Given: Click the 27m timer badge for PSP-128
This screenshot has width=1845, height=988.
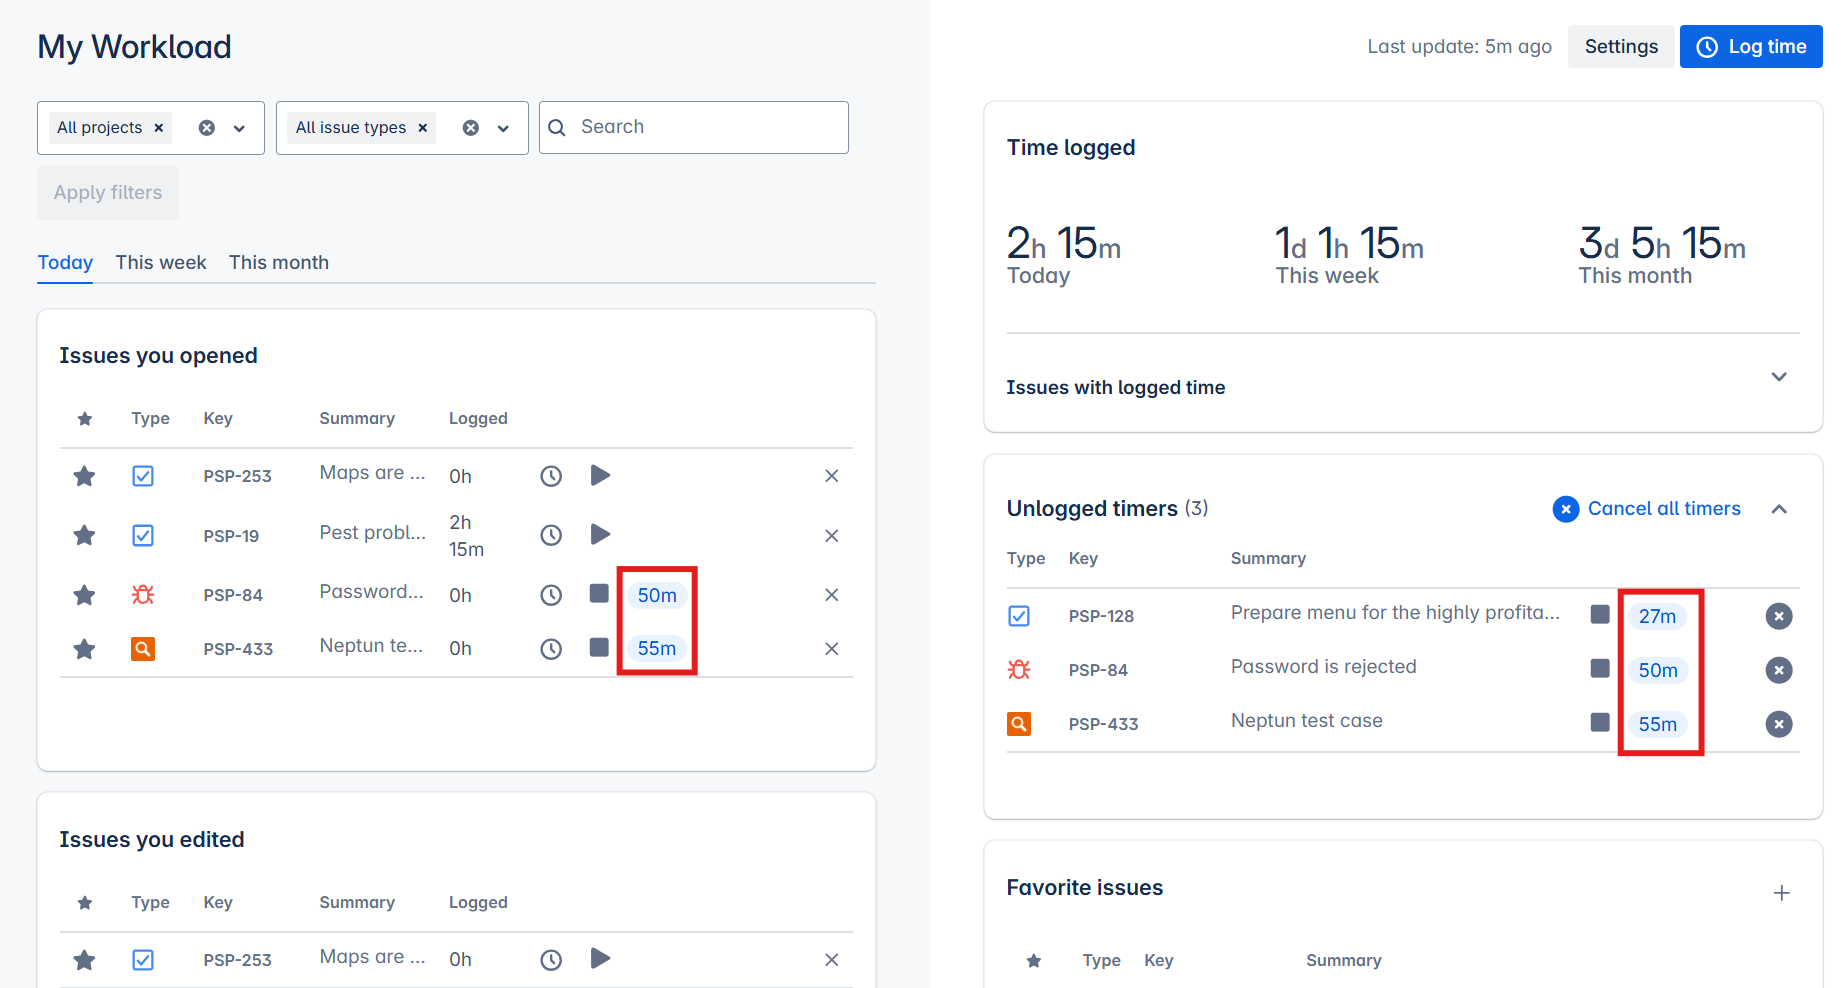Looking at the screenshot, I should [x=1657, y=616].
